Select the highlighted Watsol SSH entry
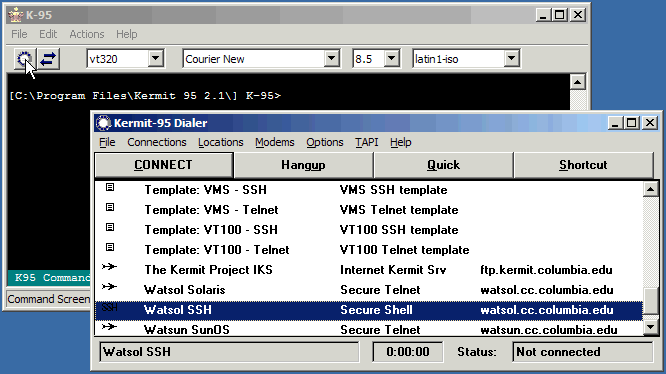This screenshot has width=666, height=374. tap(369, 310)
